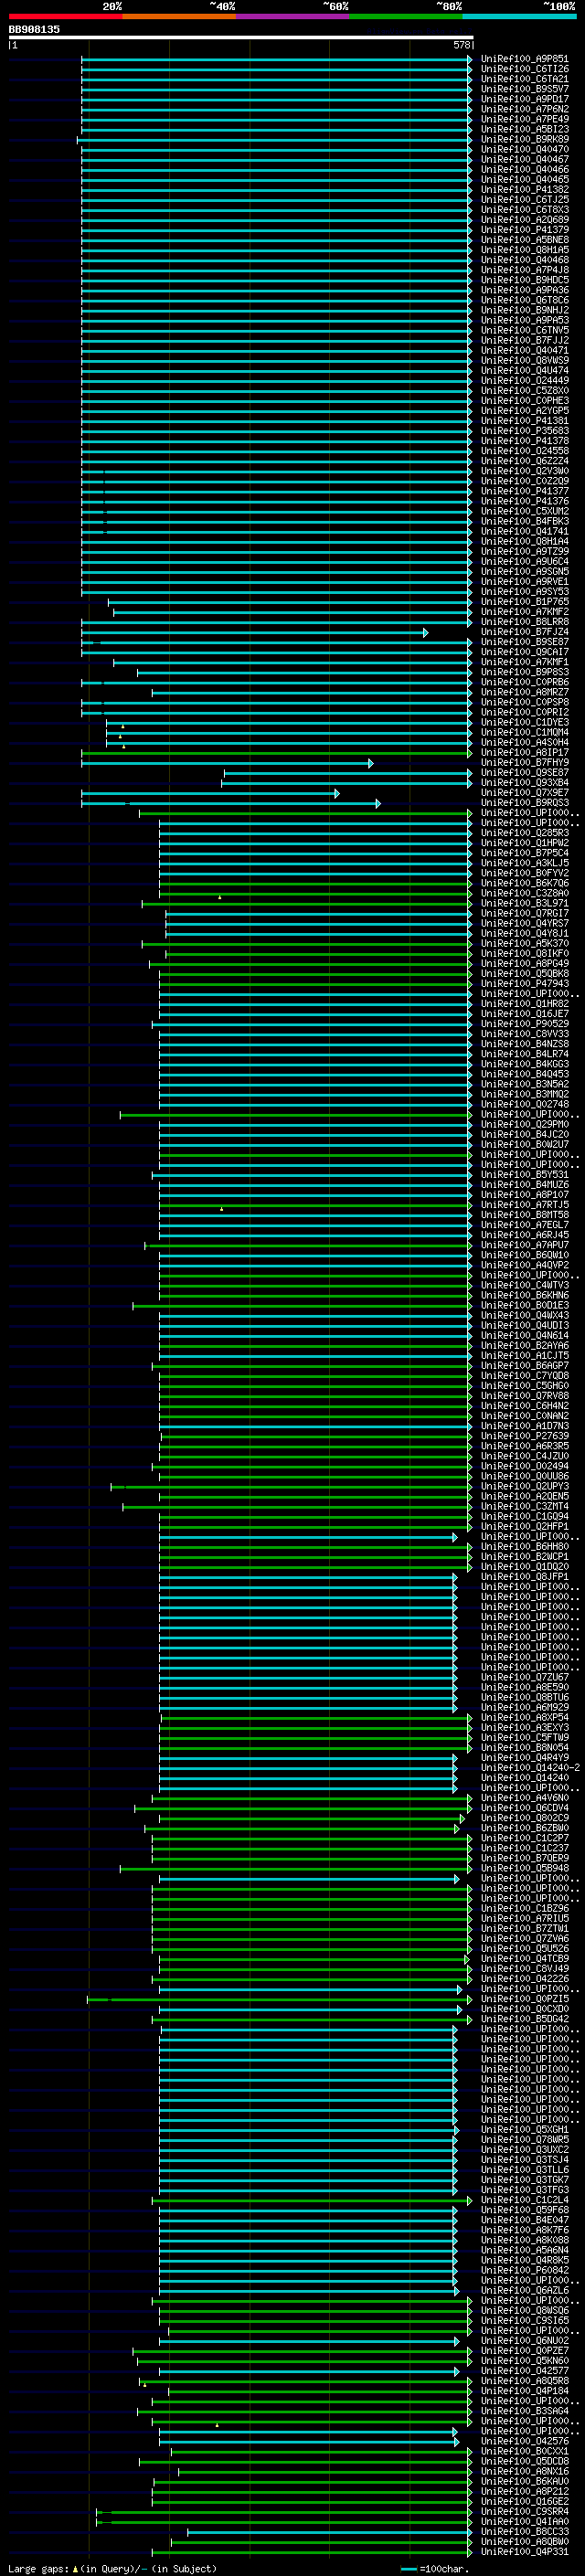
Task: Select the UniRef100_Q6Z2Z4 label
Action: [x=524, y=461]
